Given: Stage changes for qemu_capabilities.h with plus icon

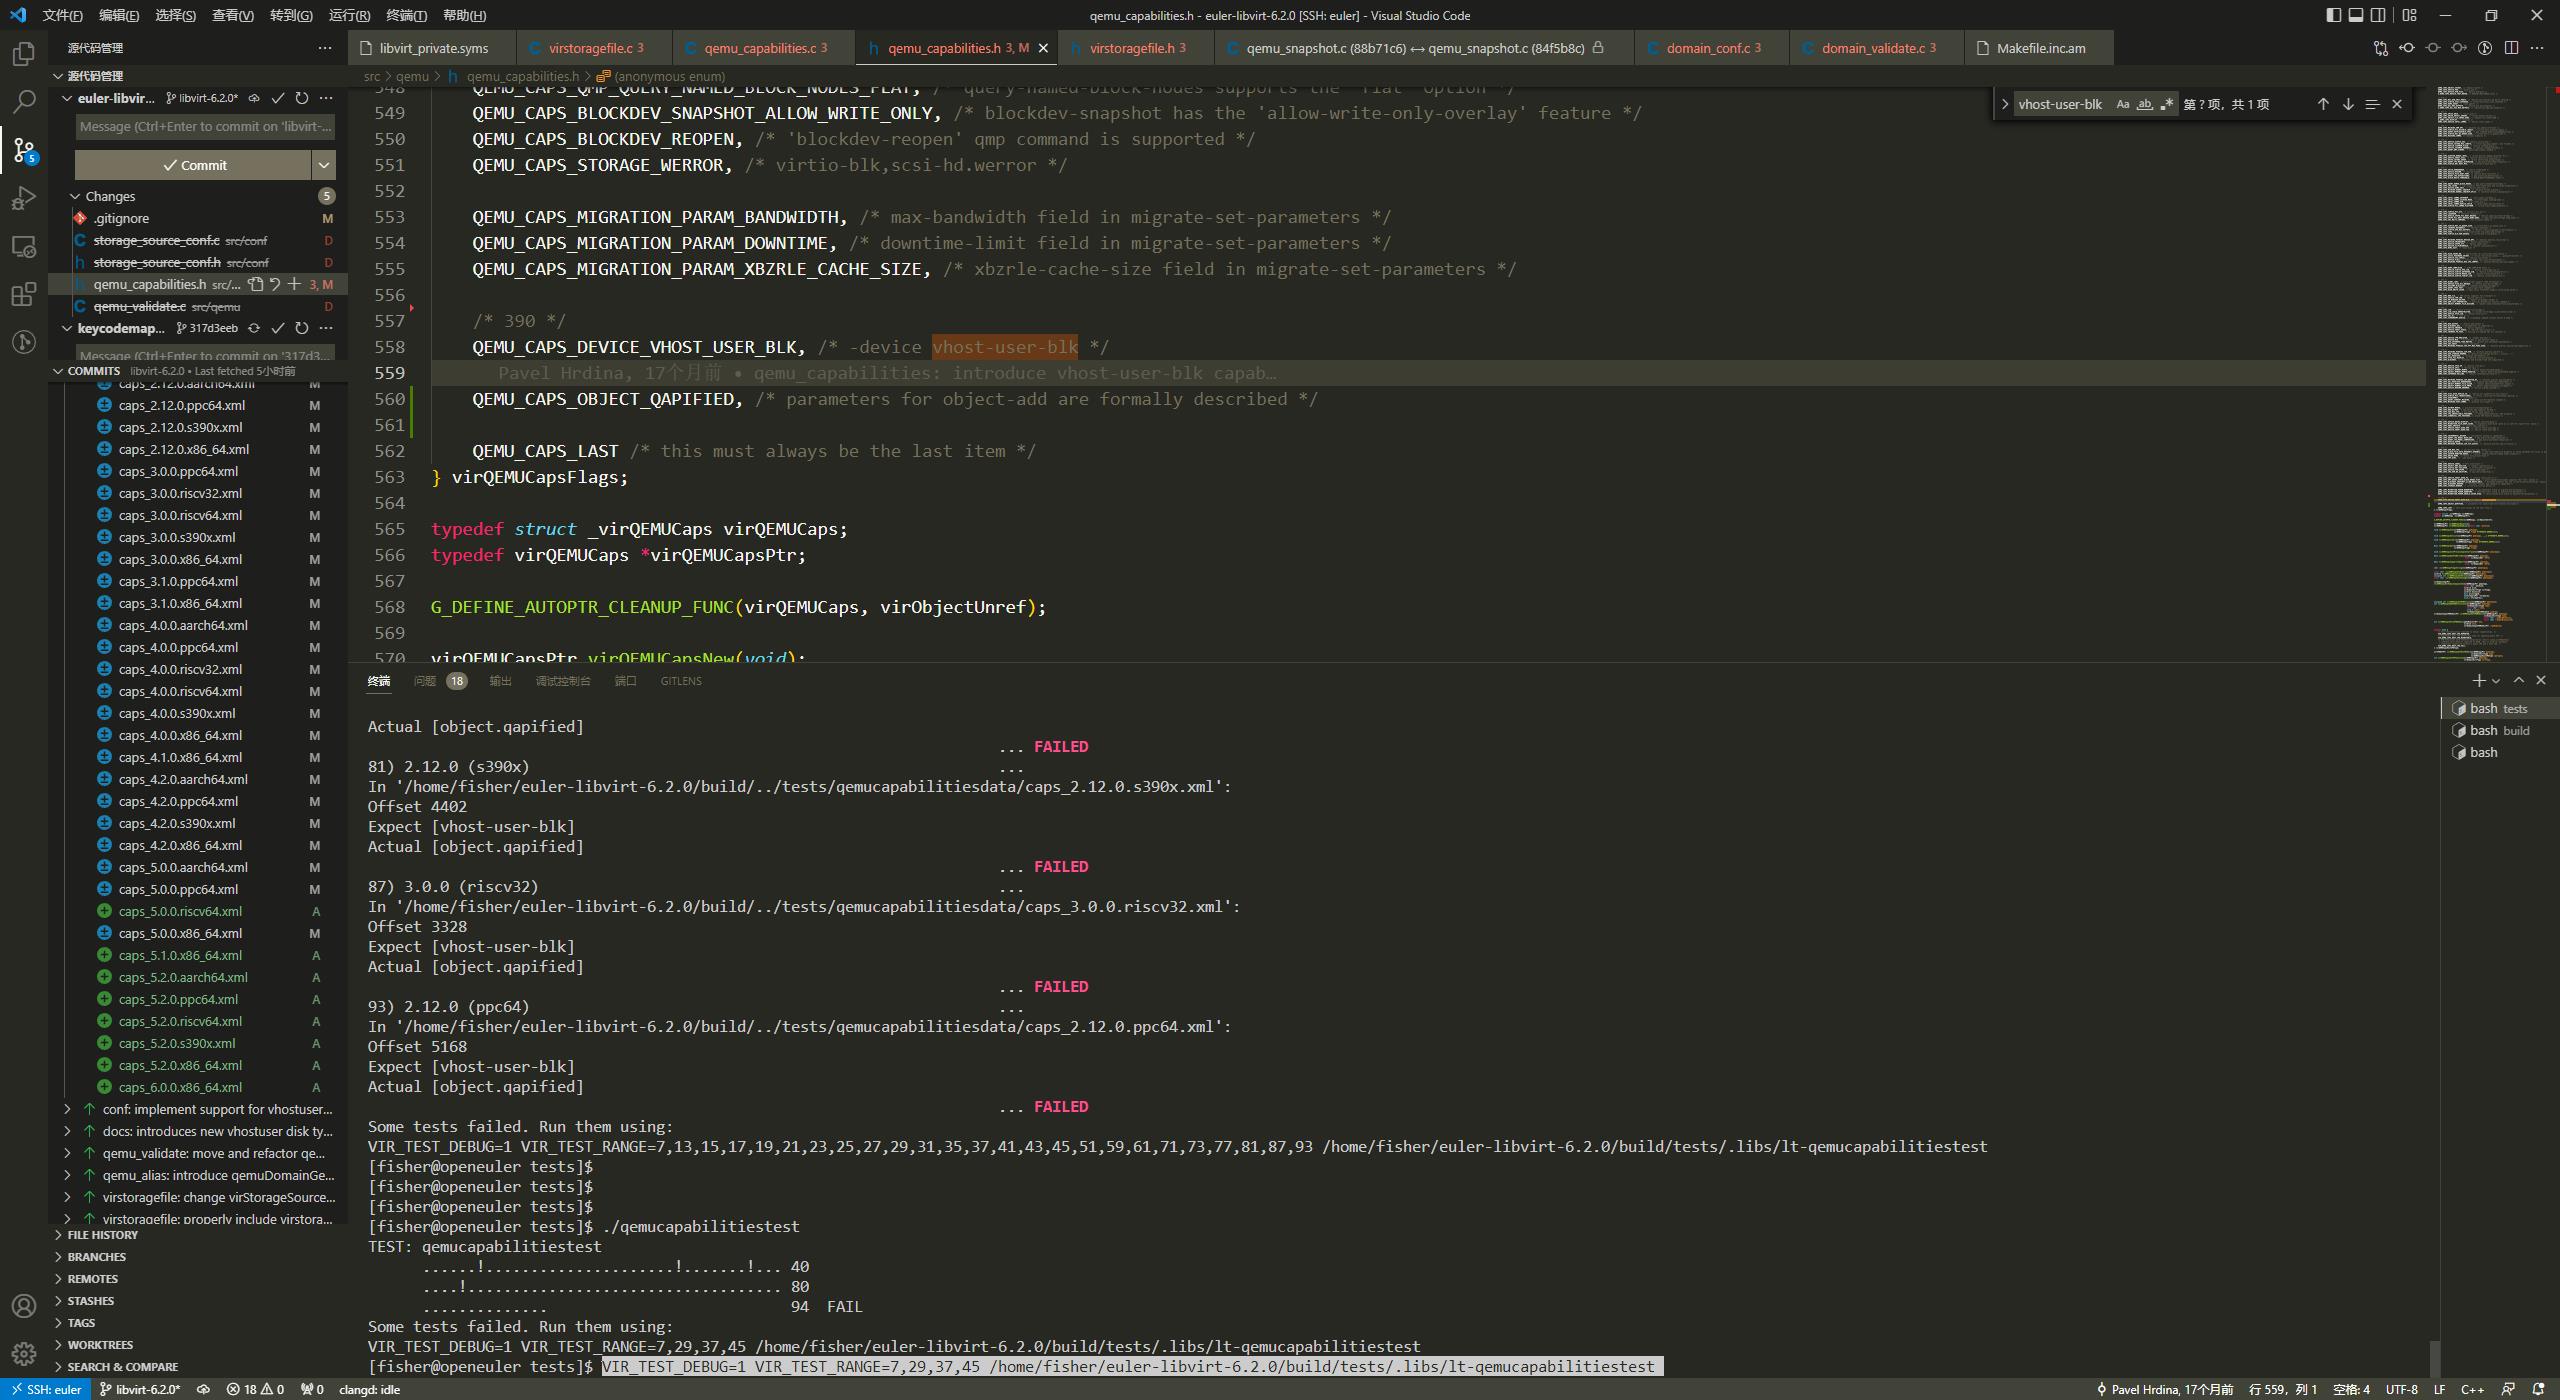Looking at the screenshot, I should pos(294,284).
